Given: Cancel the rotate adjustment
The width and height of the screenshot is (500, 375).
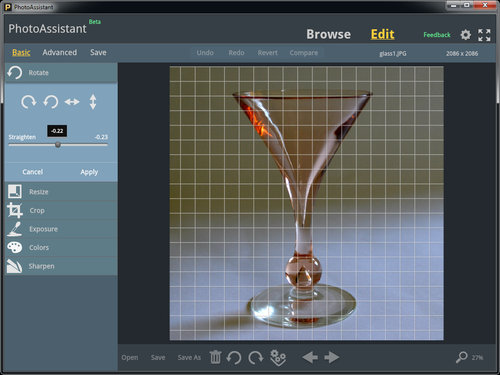Looking at the screenshot, I should [33, 172].
